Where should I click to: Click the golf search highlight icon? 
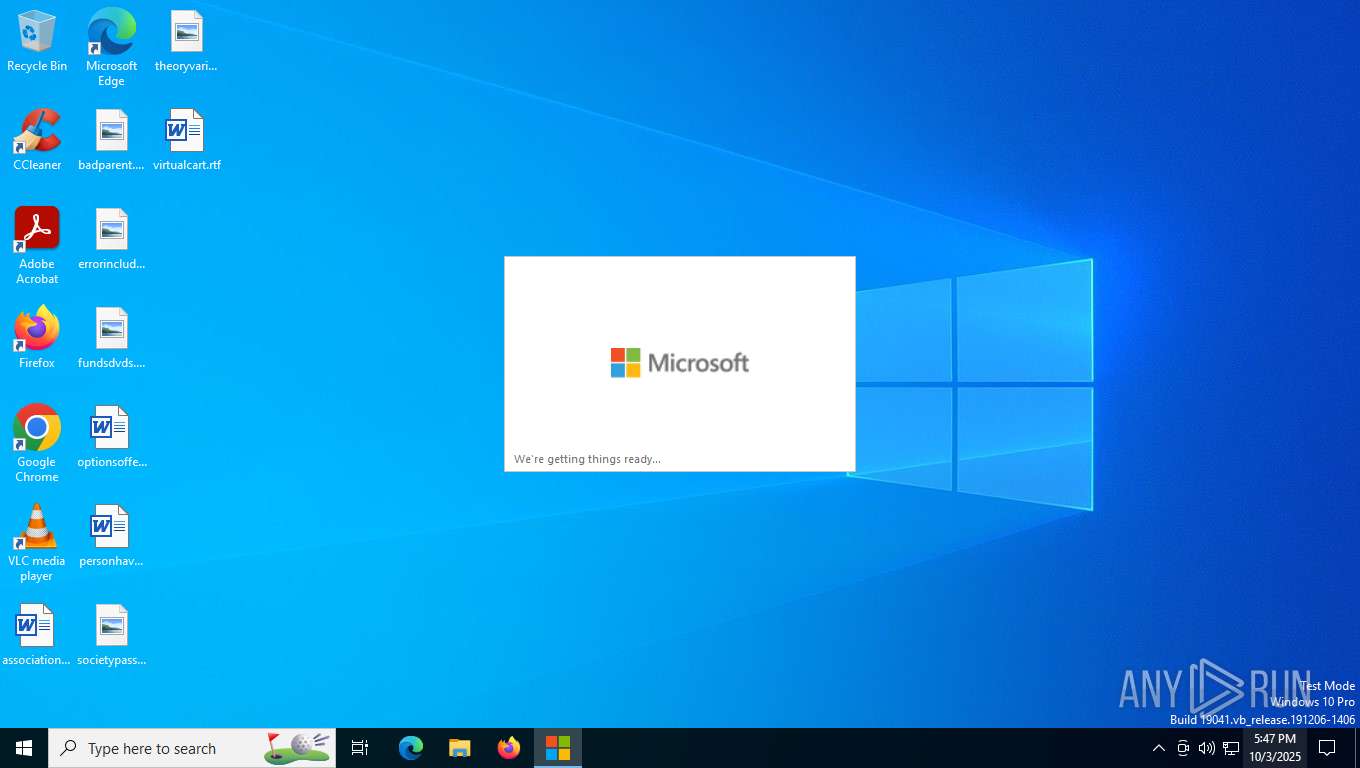coord(297,747)
